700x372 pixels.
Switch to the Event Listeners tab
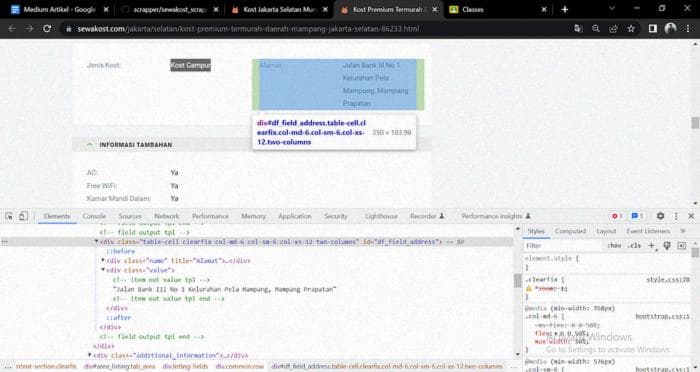pyautogui.click(x=648, y=231)
